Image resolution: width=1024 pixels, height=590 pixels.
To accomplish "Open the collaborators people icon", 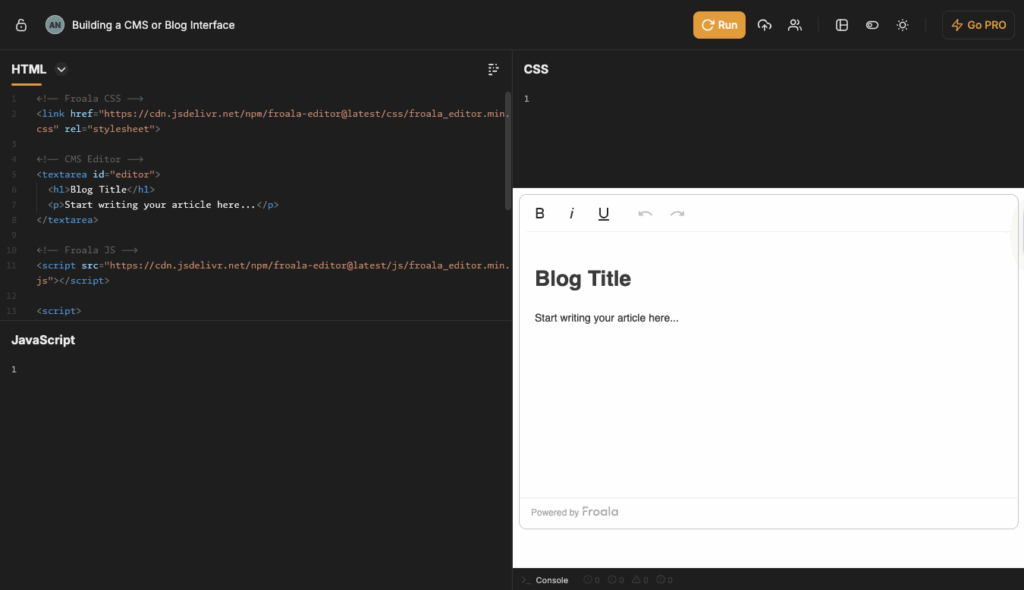I will tap(795, 25).
